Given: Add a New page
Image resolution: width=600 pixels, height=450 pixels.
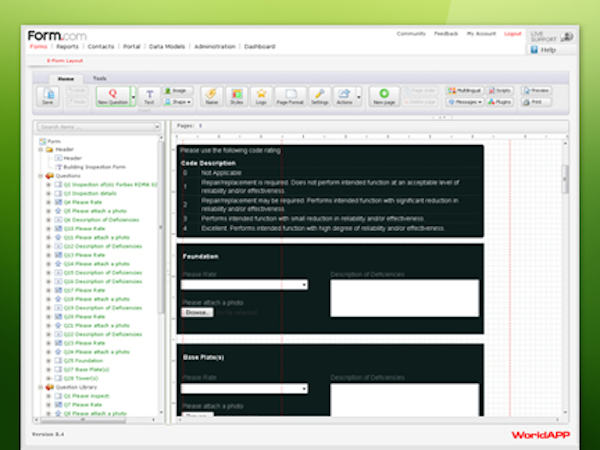Looking at the screenshot, I should [x=384, y=96].
